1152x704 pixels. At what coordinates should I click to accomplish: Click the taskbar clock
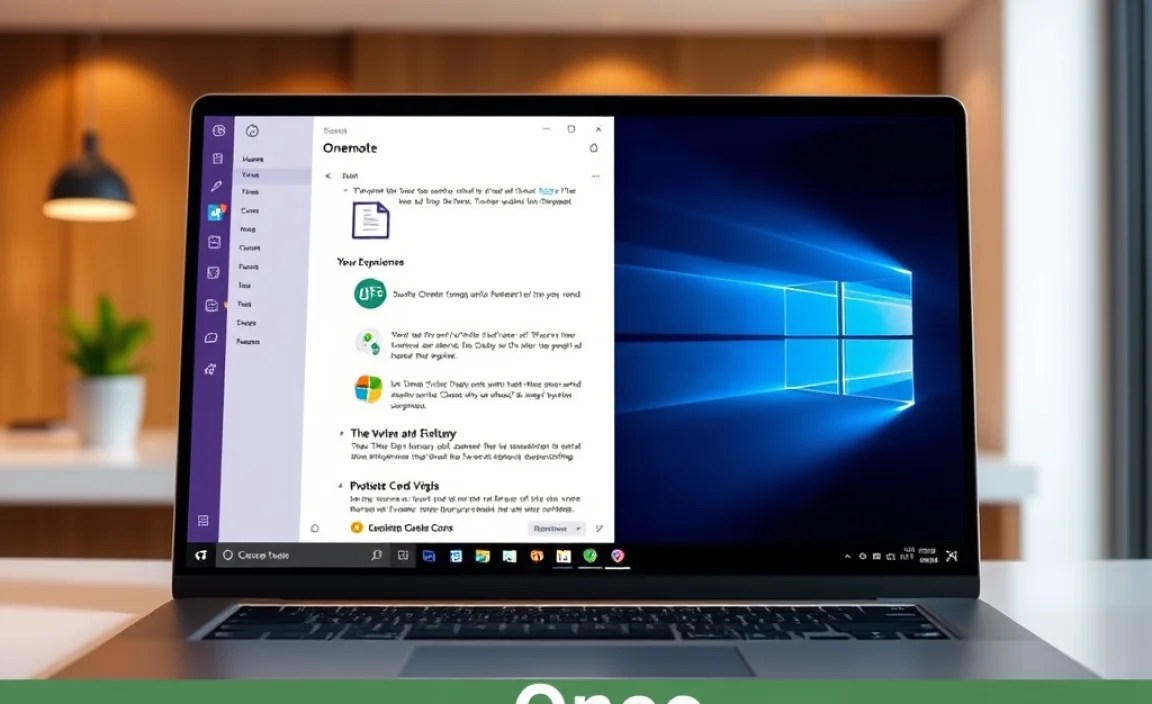point(927,556)
